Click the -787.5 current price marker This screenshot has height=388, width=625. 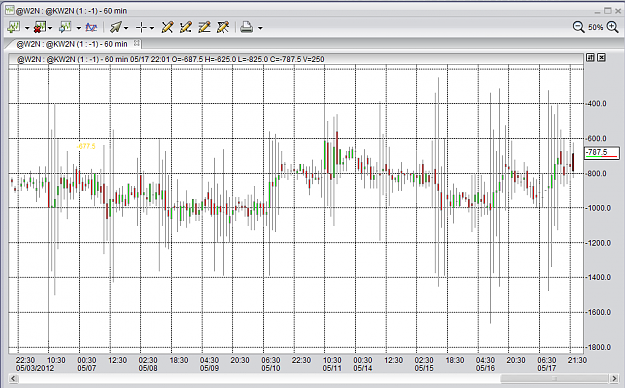[601, 153]
